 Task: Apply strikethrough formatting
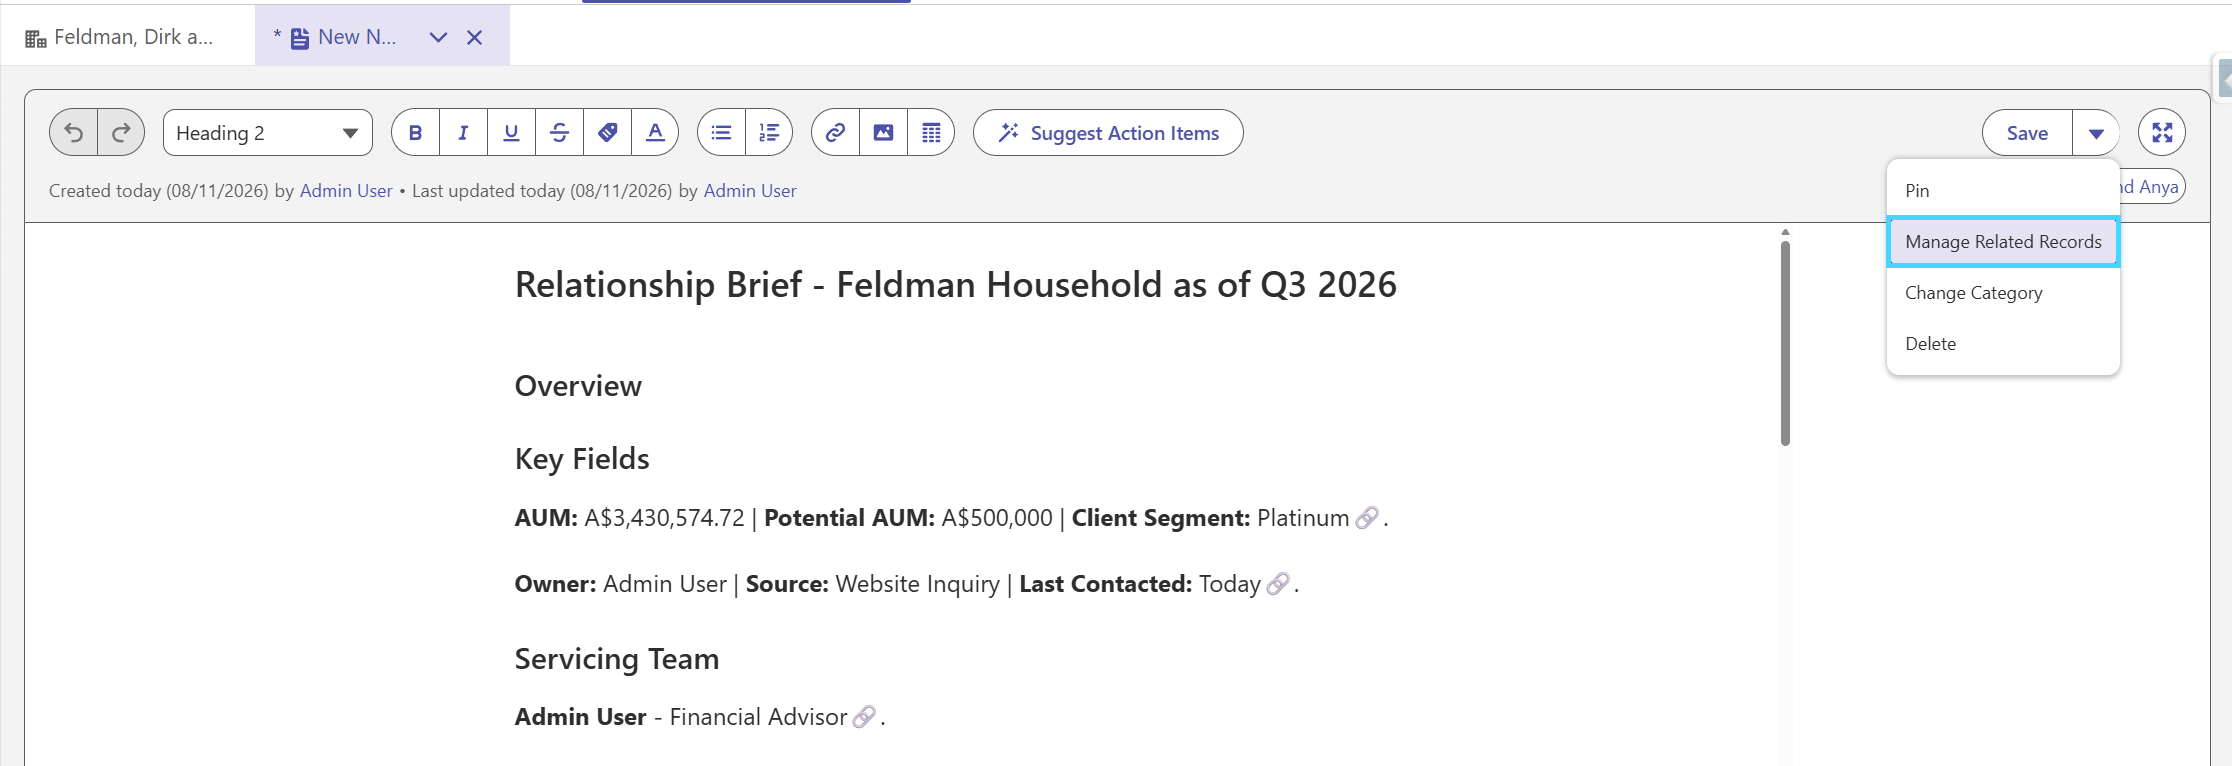click(x=560, y=133)
